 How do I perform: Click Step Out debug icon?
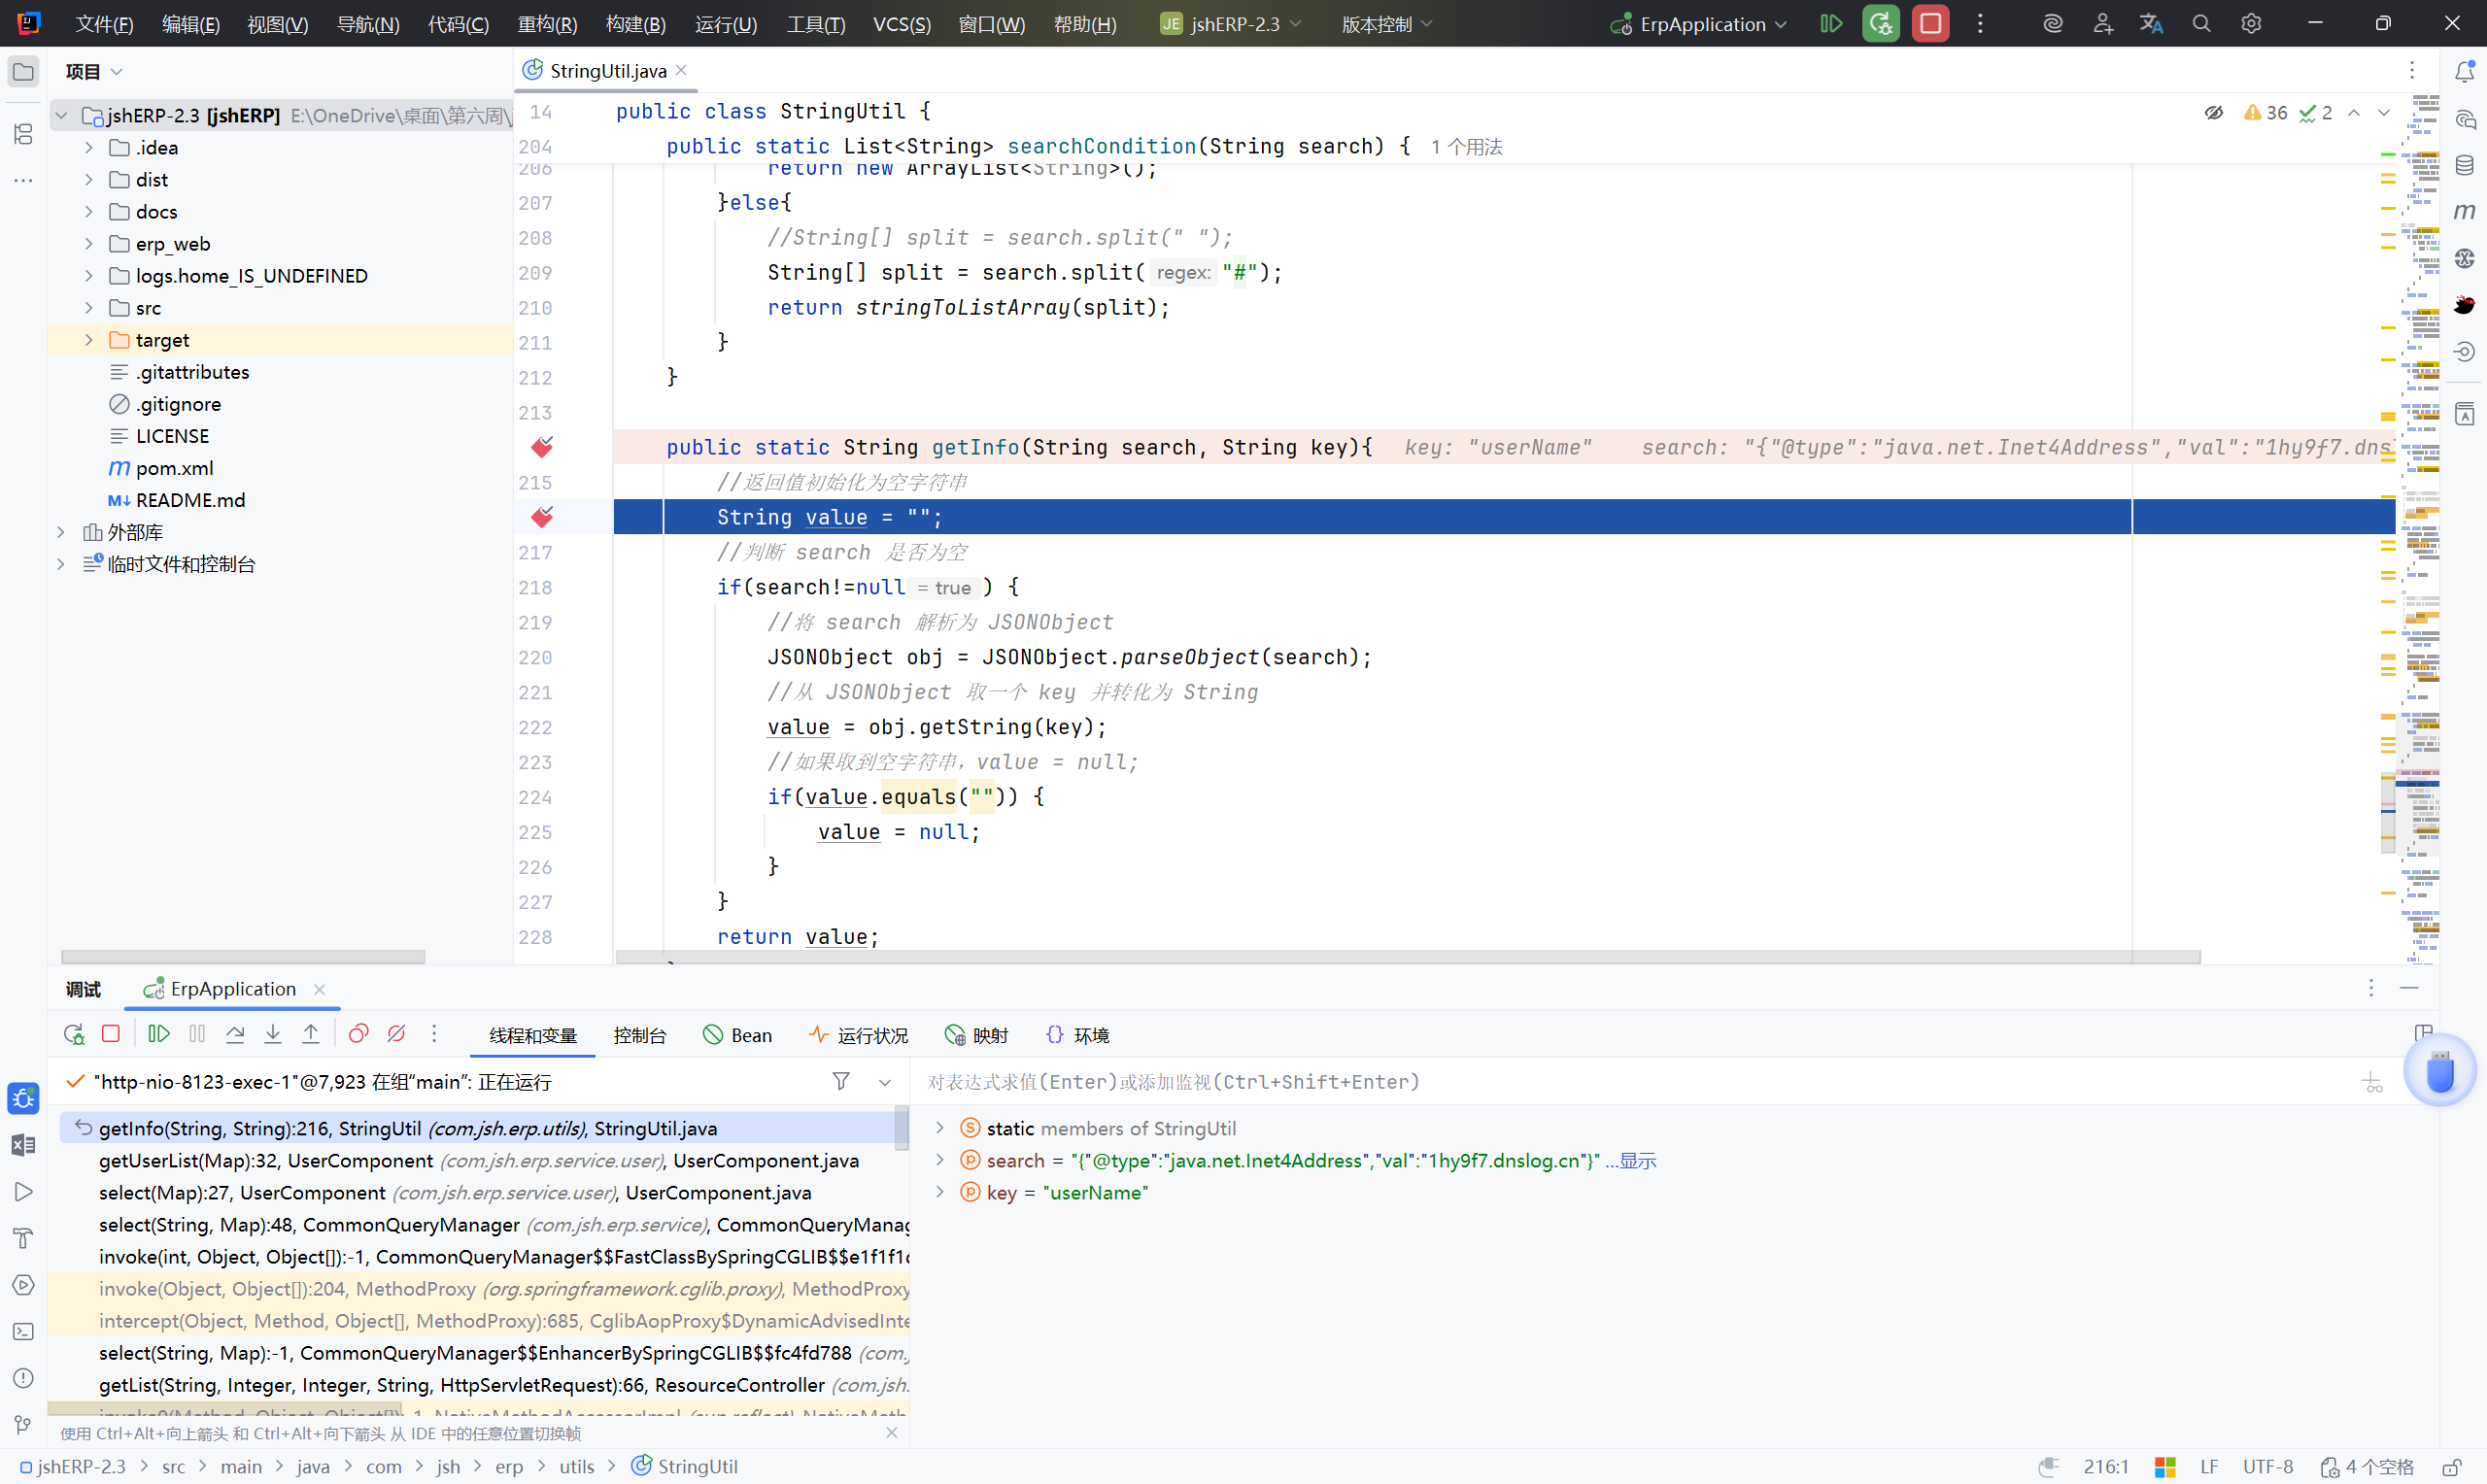tap(311, 1034)
